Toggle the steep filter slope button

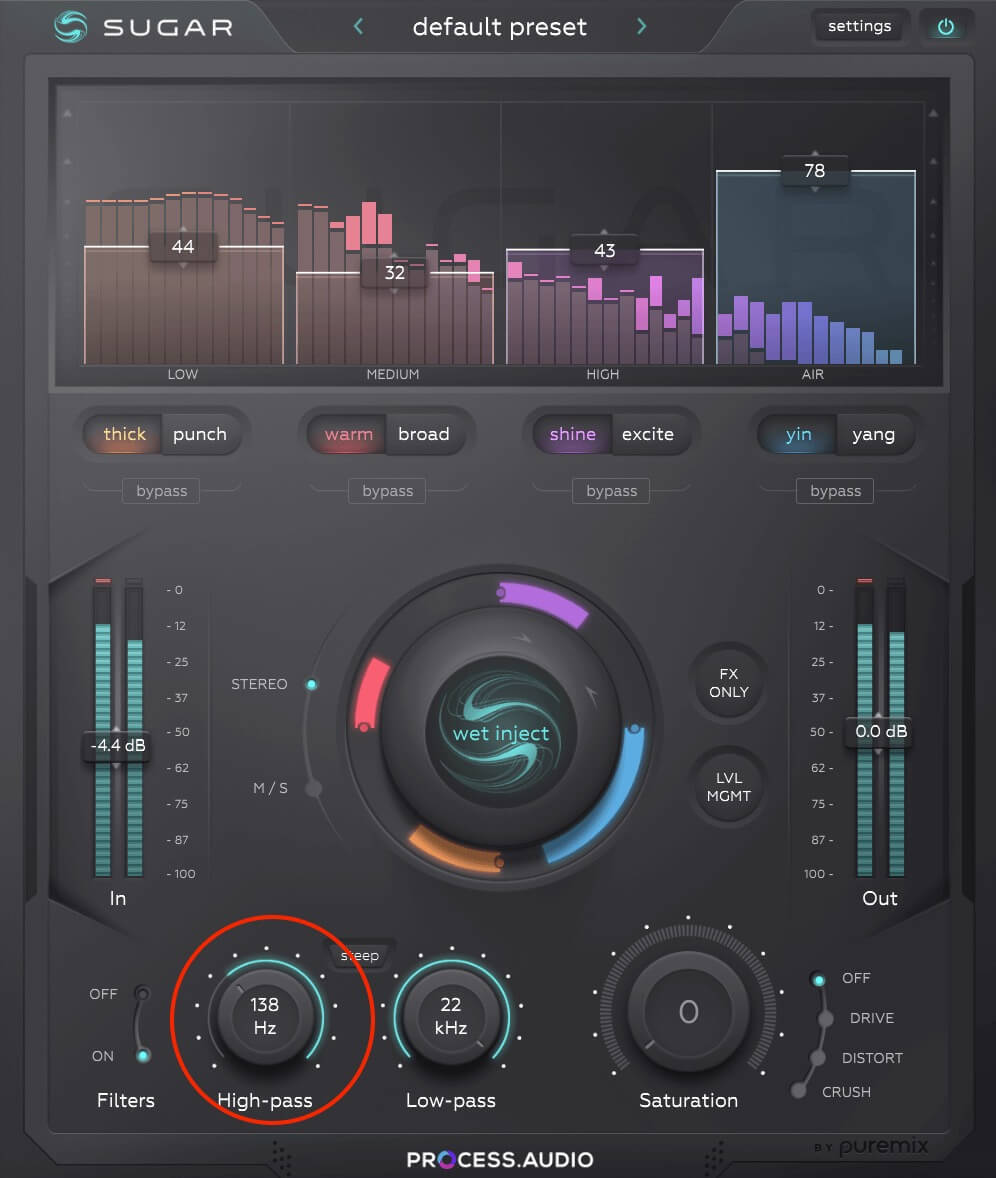point(360,956)
